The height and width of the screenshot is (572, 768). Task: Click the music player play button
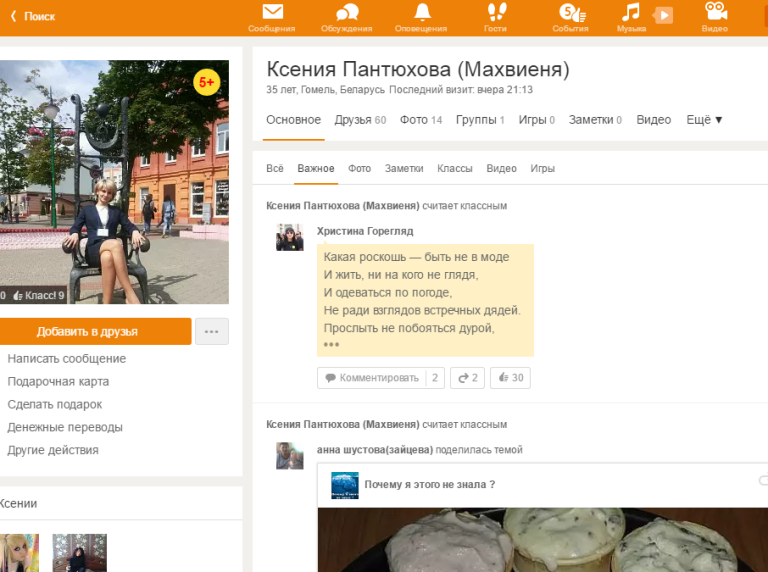[663, 15]
